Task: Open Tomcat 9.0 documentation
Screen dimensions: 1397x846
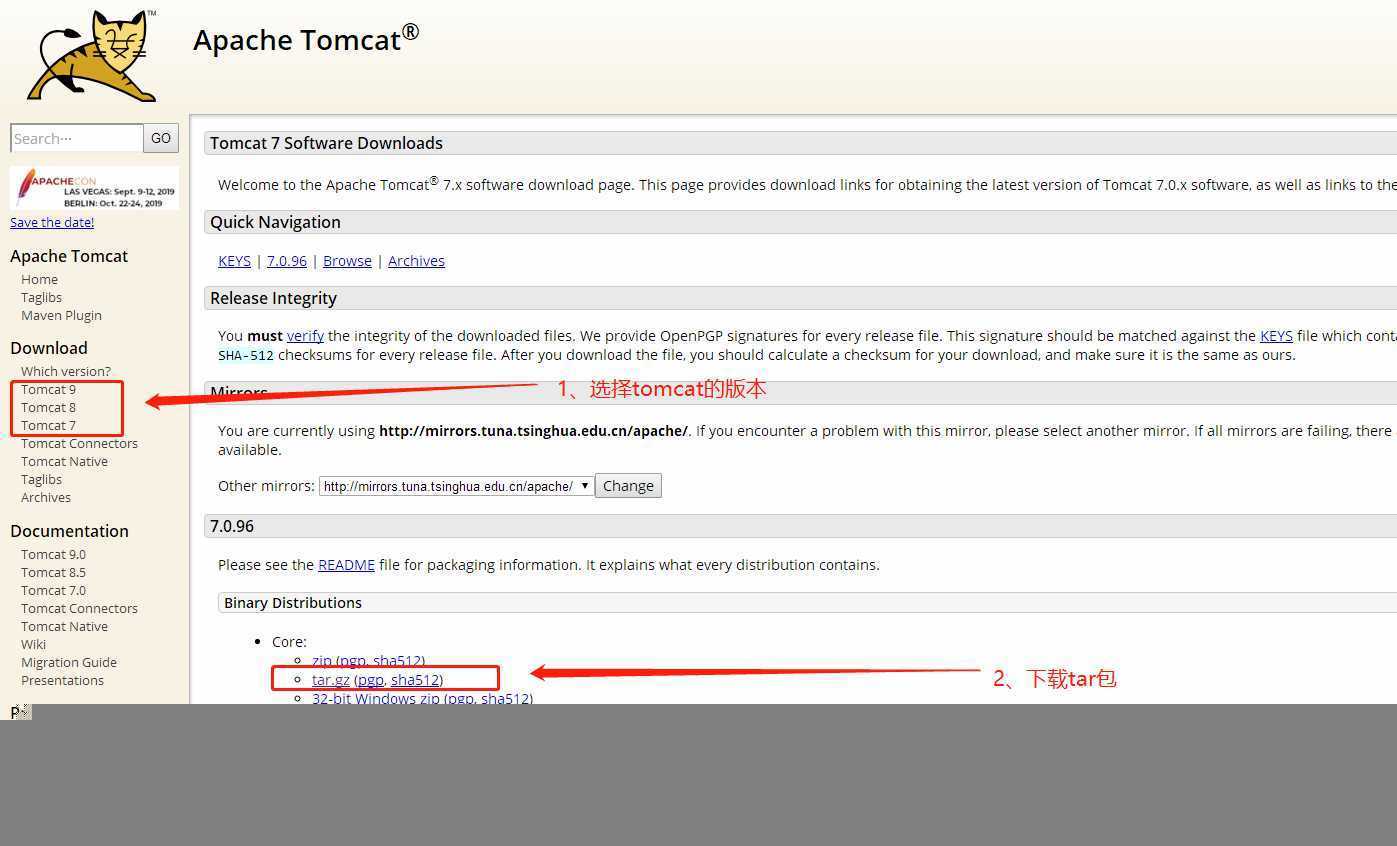Action: click(53, 554)
